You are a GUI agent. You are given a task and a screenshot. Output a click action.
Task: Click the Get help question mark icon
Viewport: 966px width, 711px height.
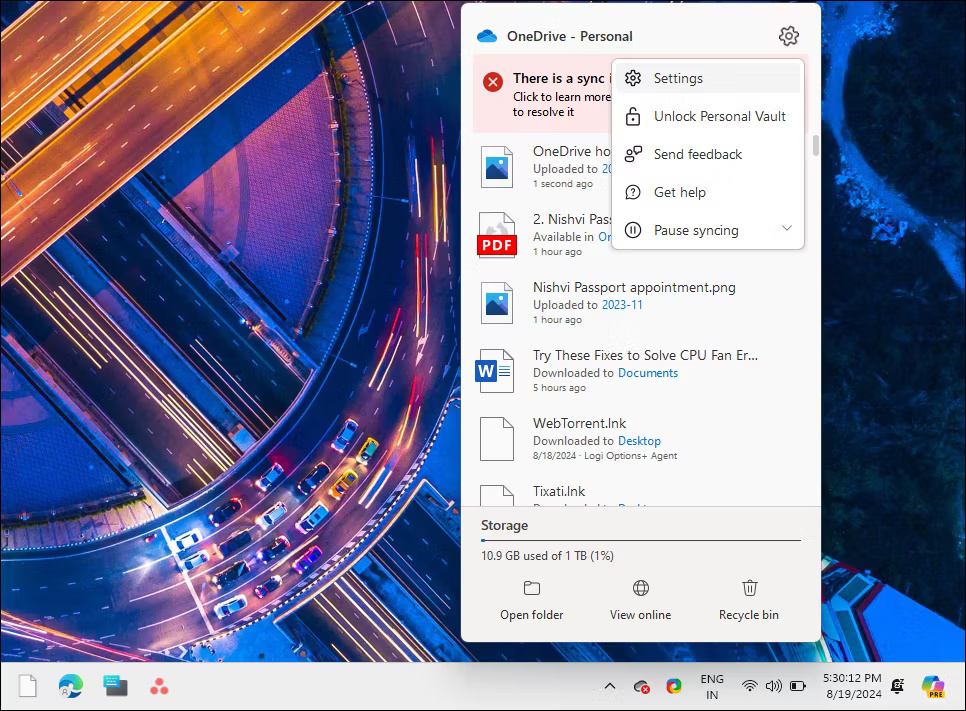pyautogui.click(x=634, y=192)
